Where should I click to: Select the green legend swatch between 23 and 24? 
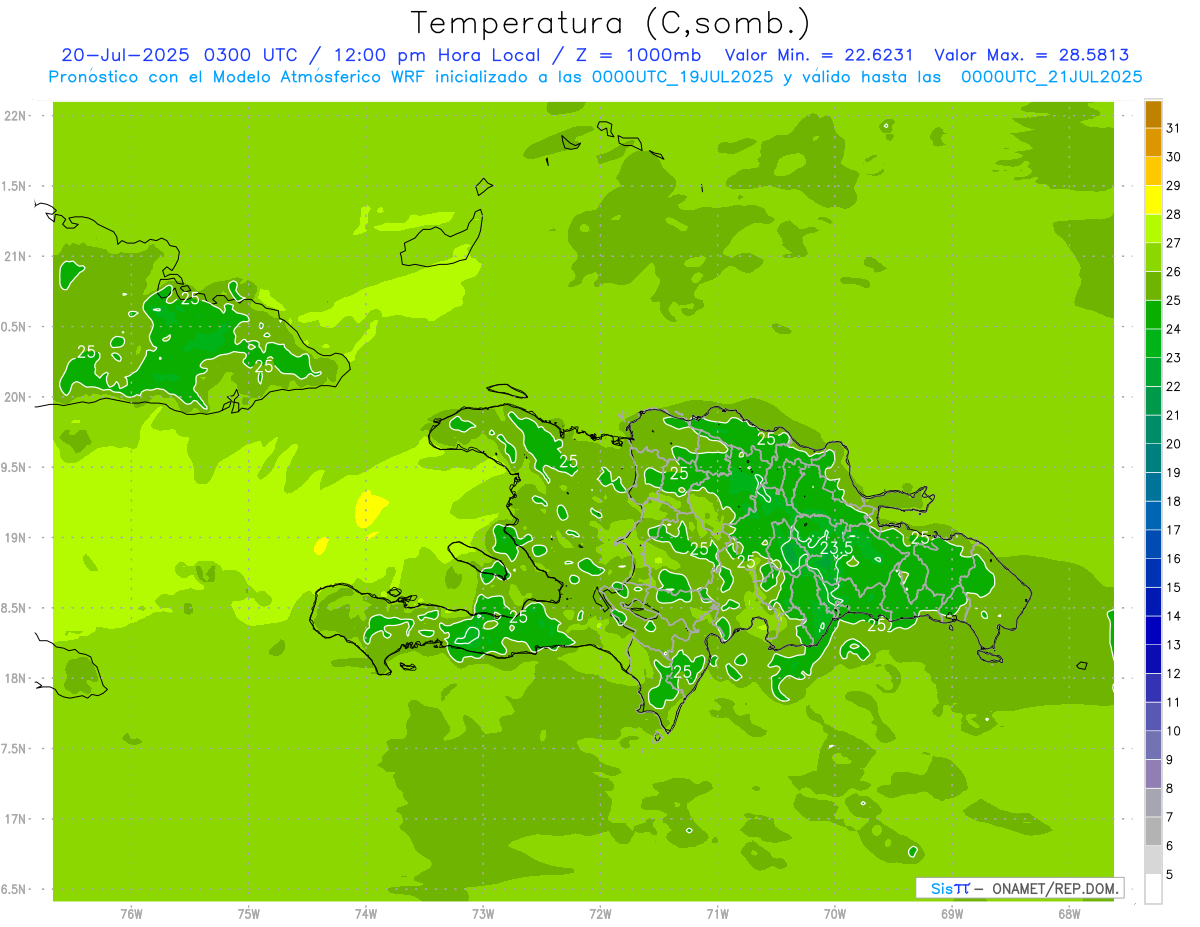1154,344
